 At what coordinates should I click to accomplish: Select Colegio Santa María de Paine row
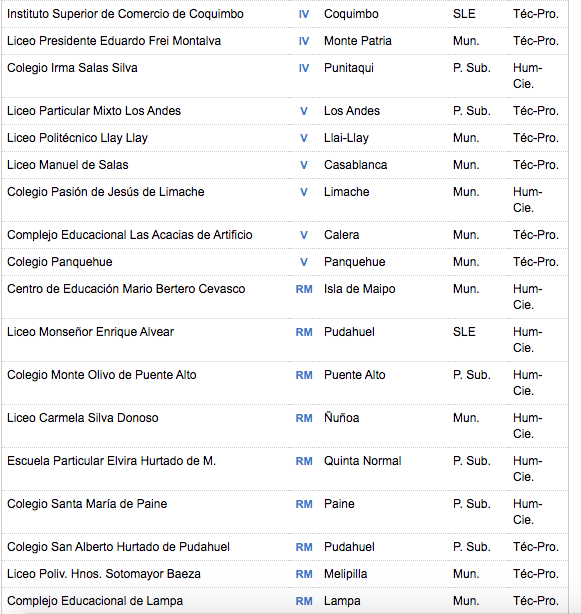tap(285, 512)
